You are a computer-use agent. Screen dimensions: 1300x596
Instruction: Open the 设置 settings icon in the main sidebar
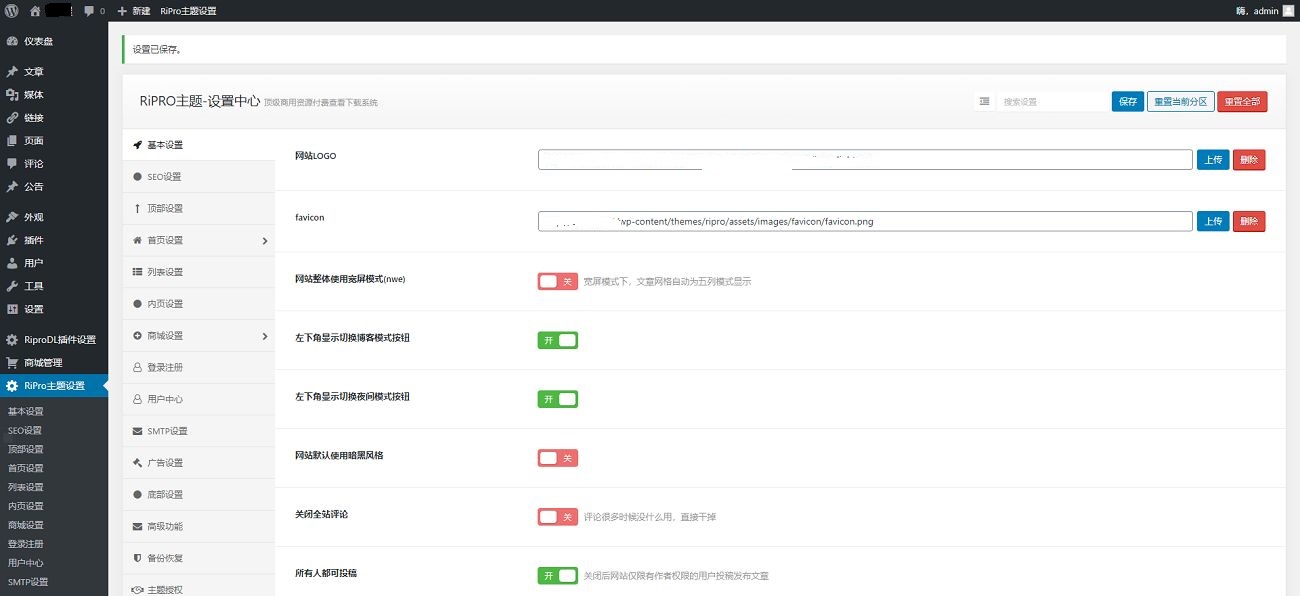[12, 309]
